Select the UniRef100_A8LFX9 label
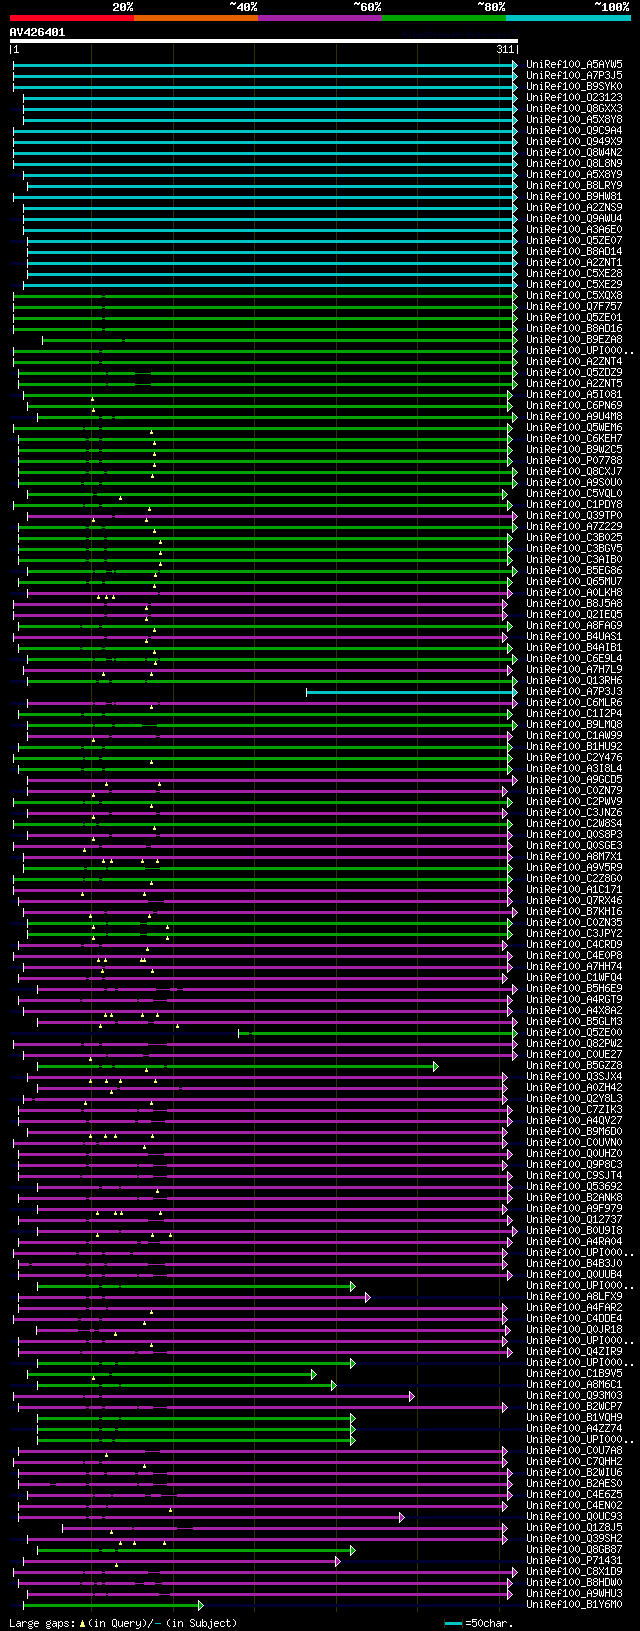The image size is (640, 1631). coord(574,1296)
